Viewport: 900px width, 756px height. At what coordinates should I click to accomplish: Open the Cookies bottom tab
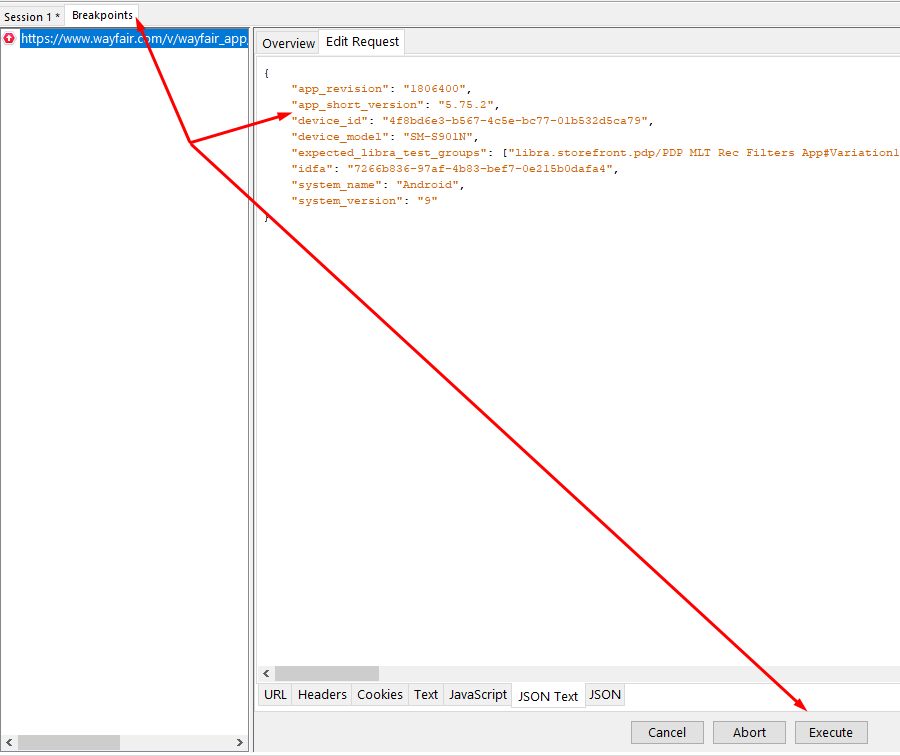click(x=379, y=695)
